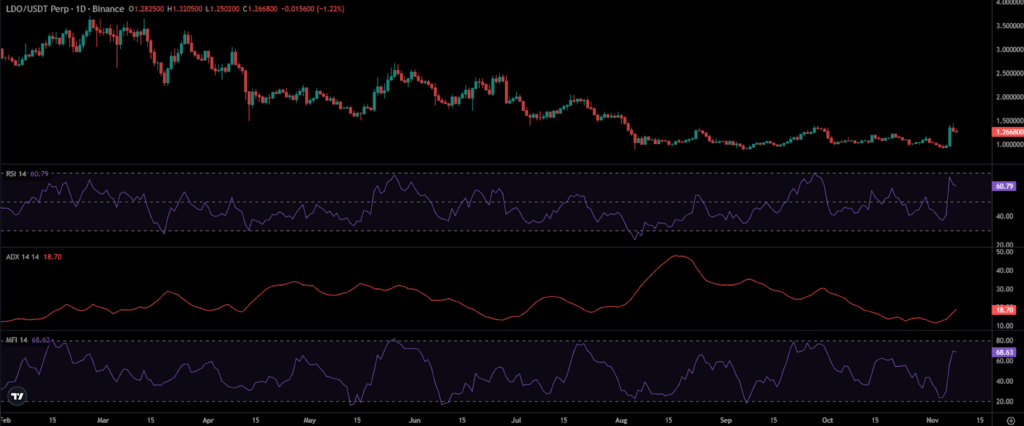This screenshot has width=1024, height=426.
Task: Click the purple 60.79 RSI axis tag
Action: tap(1003, 186)
